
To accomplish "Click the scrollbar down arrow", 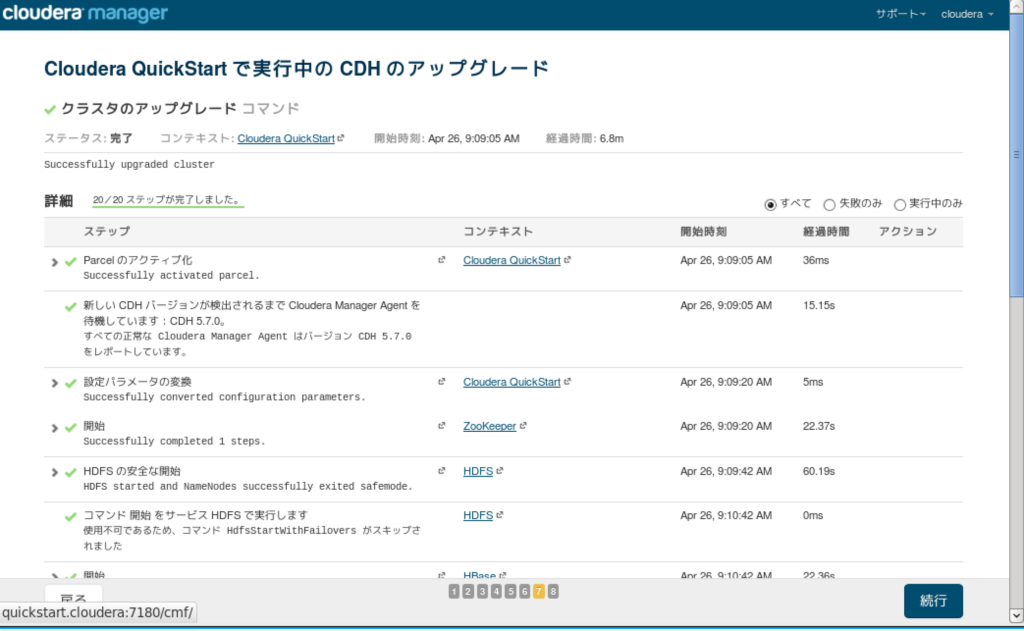I will (x=1016, y=615).
